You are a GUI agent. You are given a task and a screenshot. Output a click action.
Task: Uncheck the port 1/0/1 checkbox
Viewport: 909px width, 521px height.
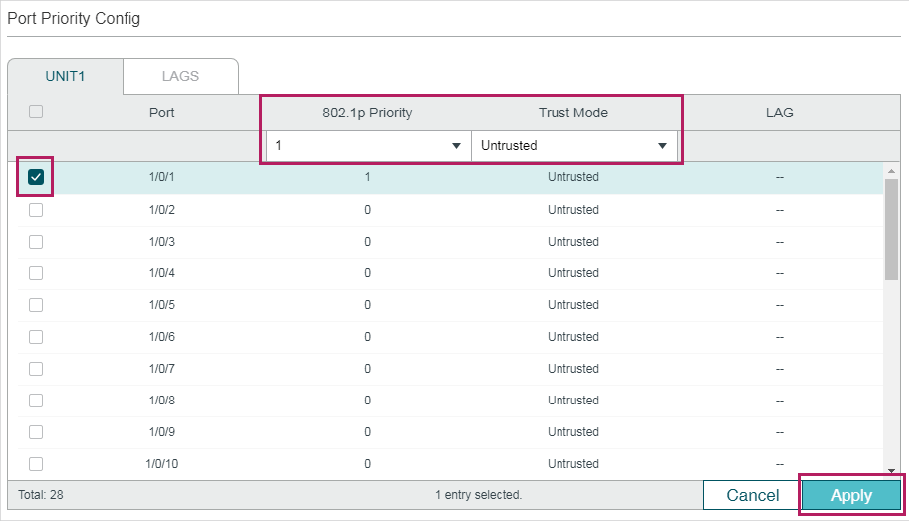(x=36, y=177)
